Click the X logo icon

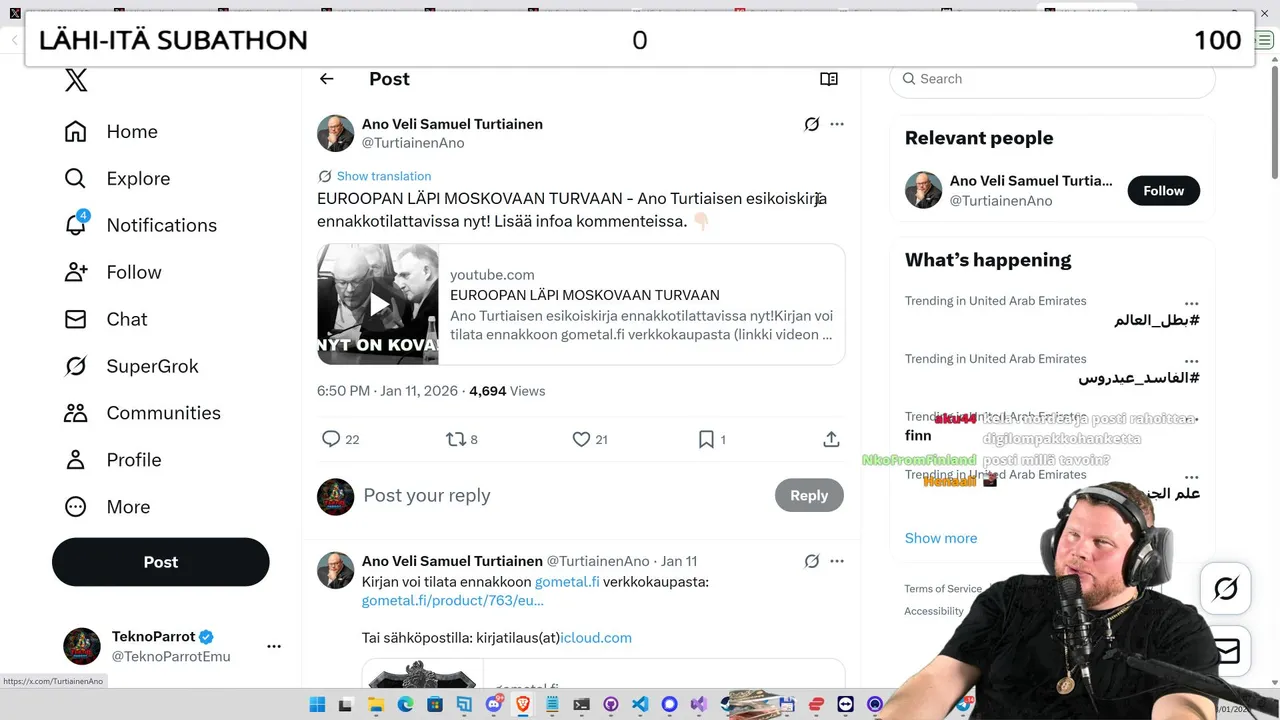pyautogui.click(x=76, y=80)
